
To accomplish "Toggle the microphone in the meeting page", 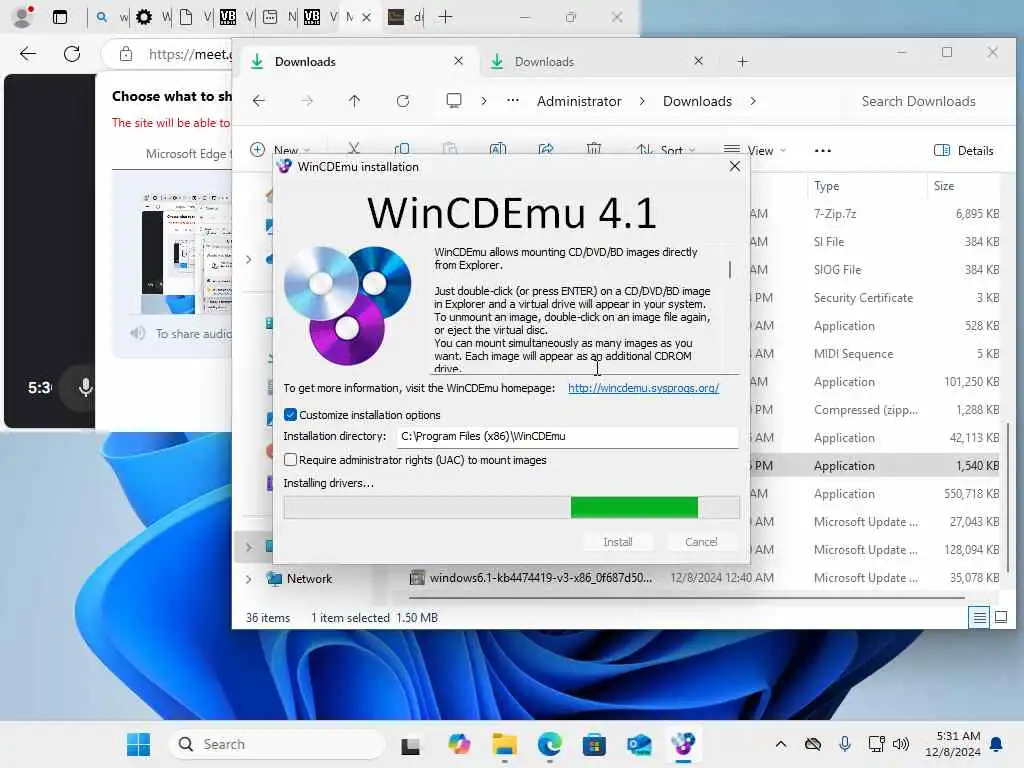I will click(85, 388).
